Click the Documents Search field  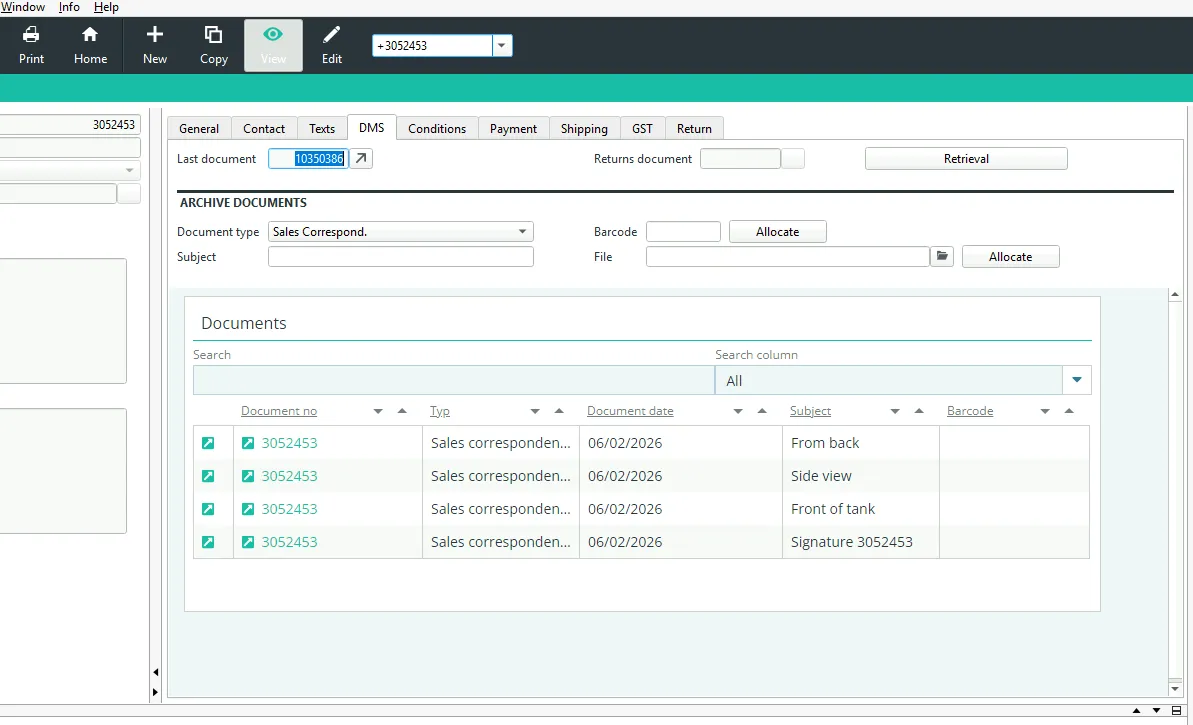point(453,380)
